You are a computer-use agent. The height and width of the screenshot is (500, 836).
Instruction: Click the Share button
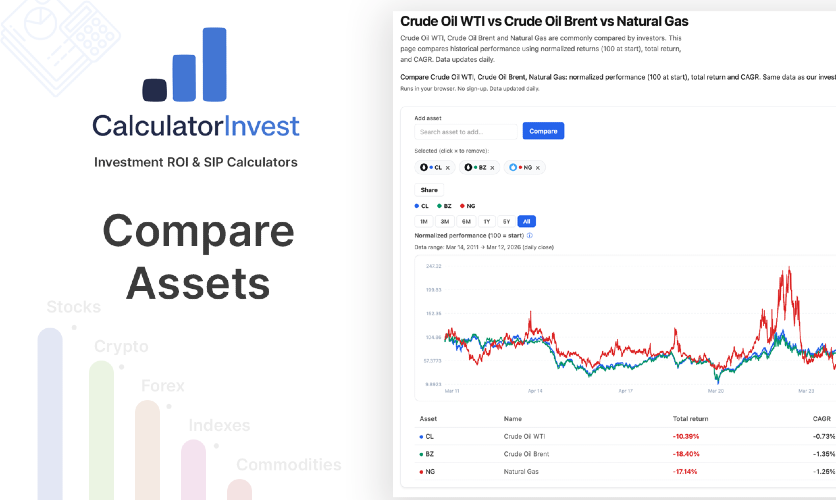click(x=429, y=189)
